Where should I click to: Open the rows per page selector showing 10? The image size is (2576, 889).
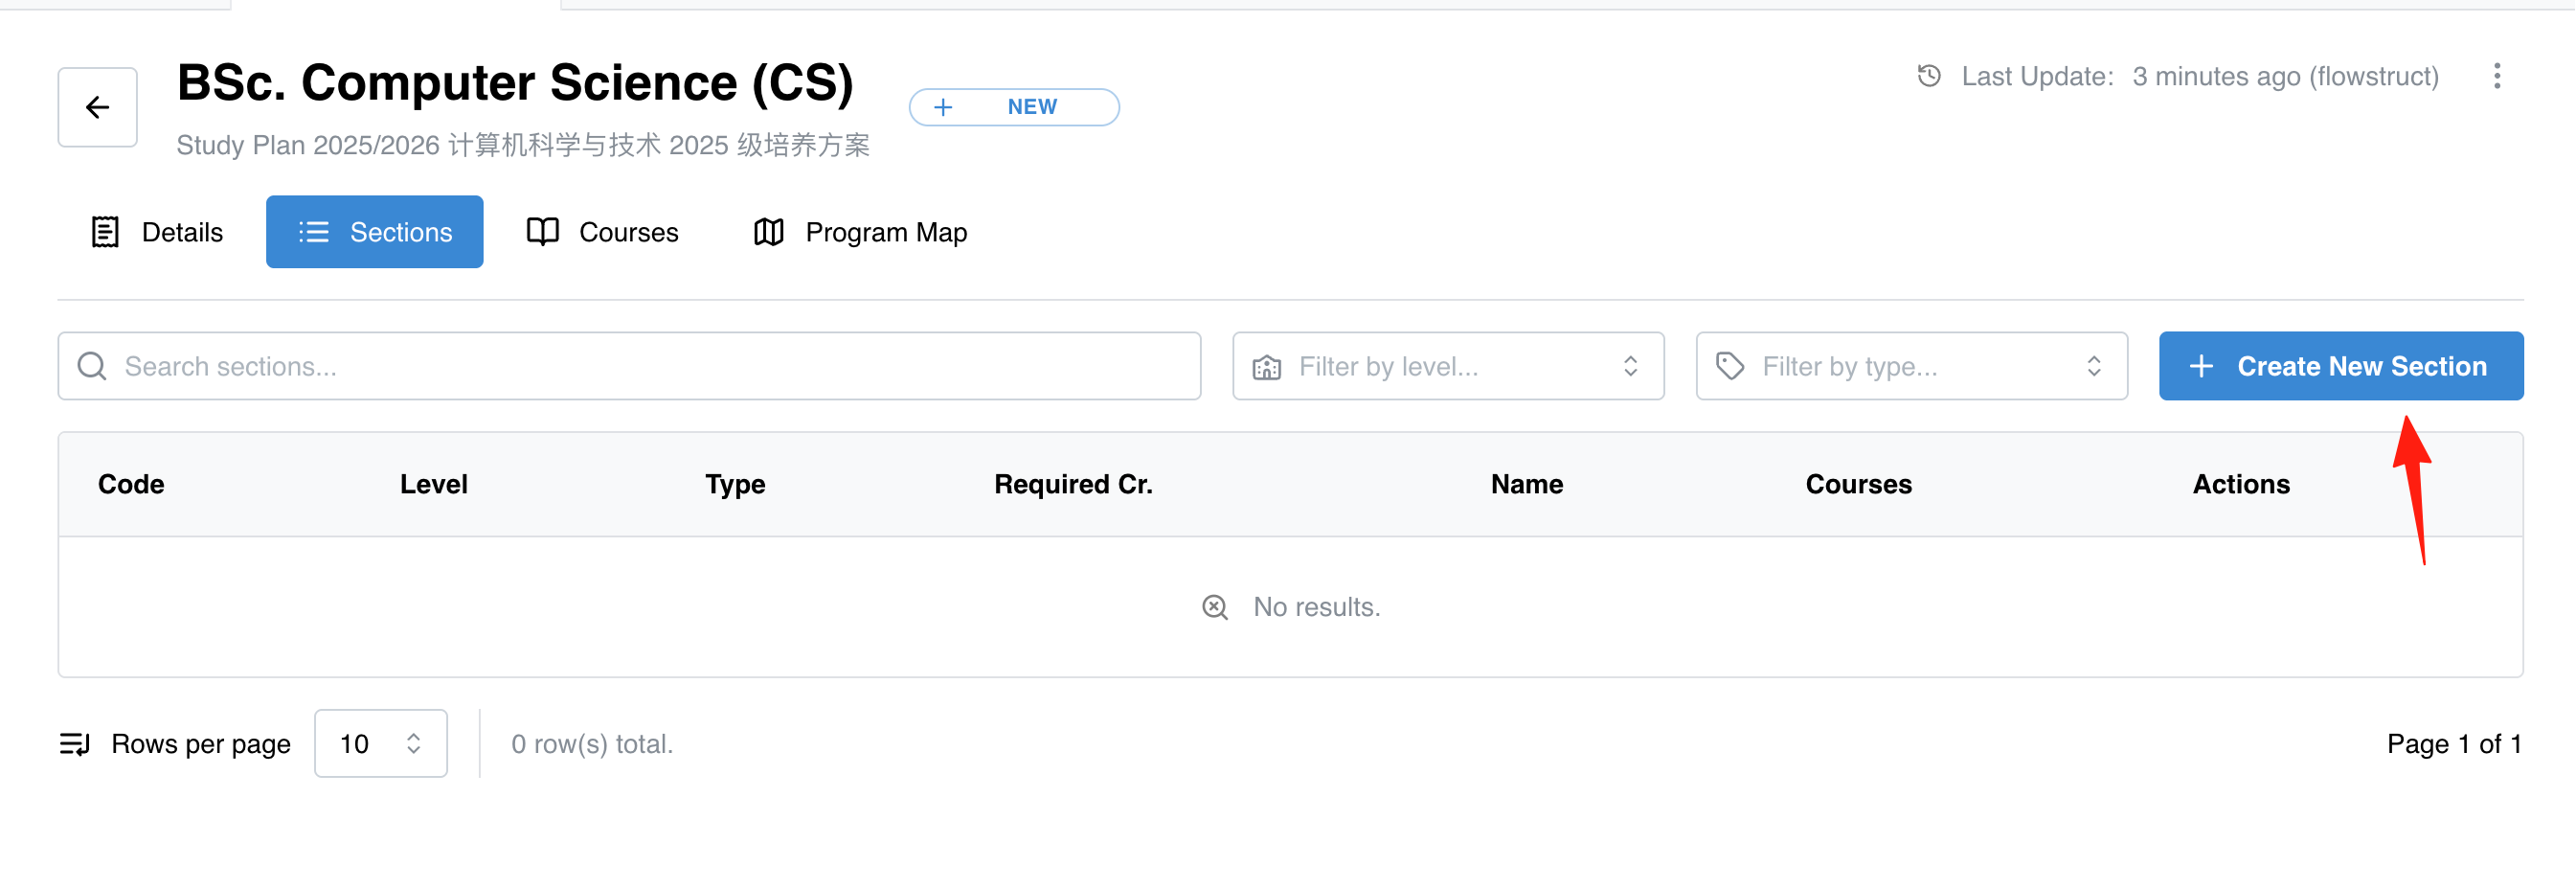point(381,744)
